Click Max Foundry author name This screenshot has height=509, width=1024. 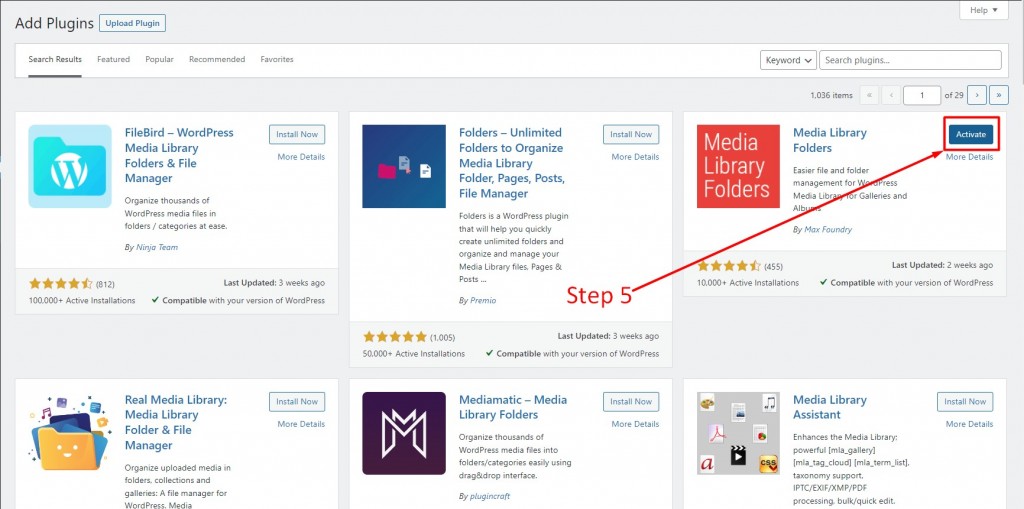click(828, 230)
